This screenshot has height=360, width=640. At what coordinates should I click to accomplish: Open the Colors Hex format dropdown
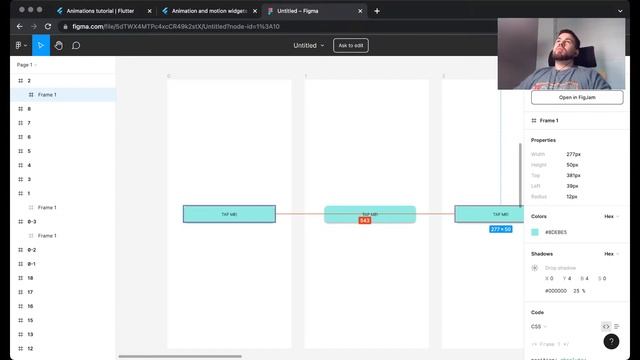tap(611, 216)
